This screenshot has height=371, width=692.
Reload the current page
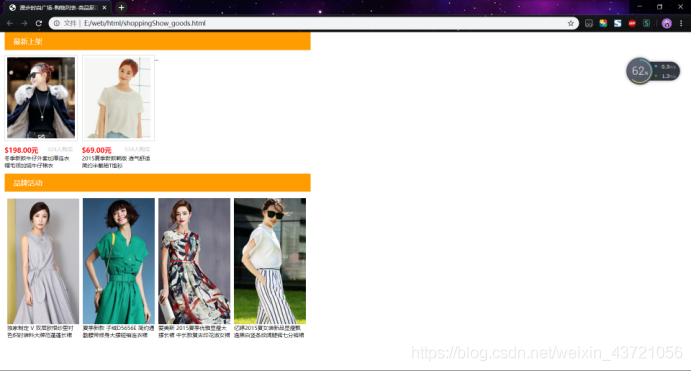(39, 23)
